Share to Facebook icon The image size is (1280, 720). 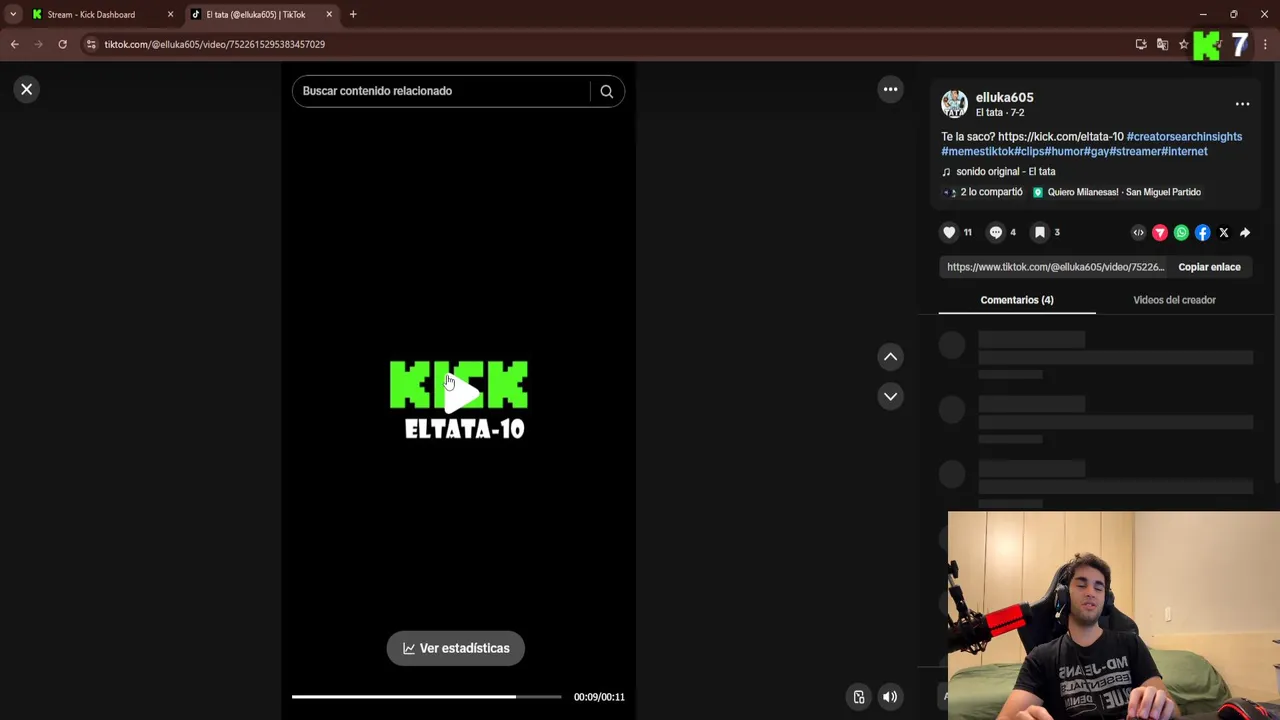[1202, 233]
